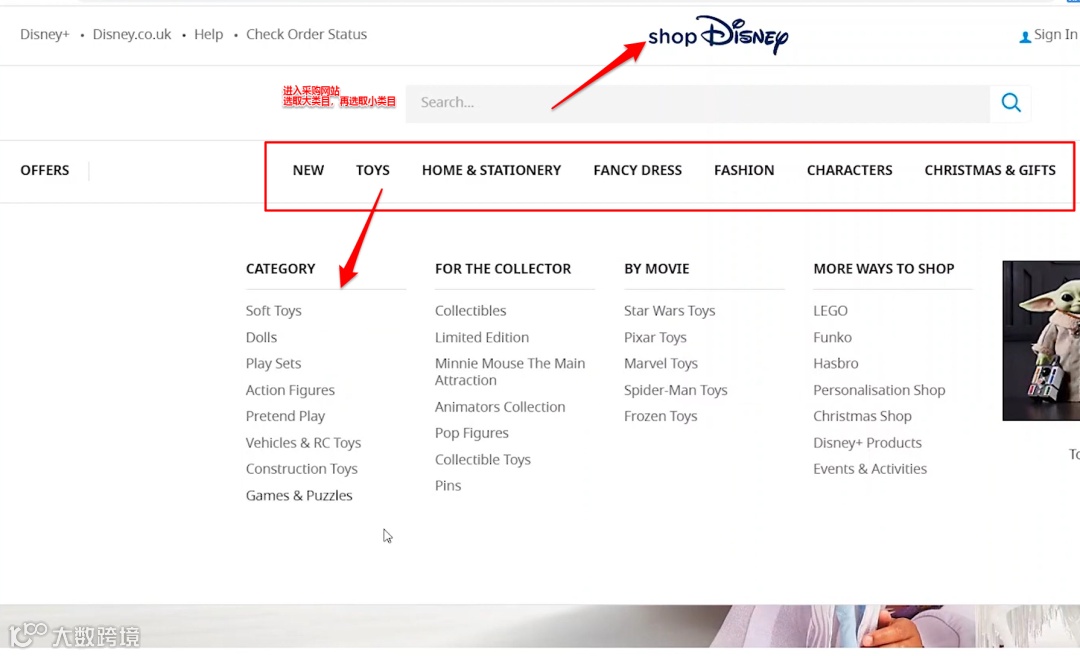Open CHRISTMAS & GIFTS menu
1080x656 pixels.
(x=990, y=170)
